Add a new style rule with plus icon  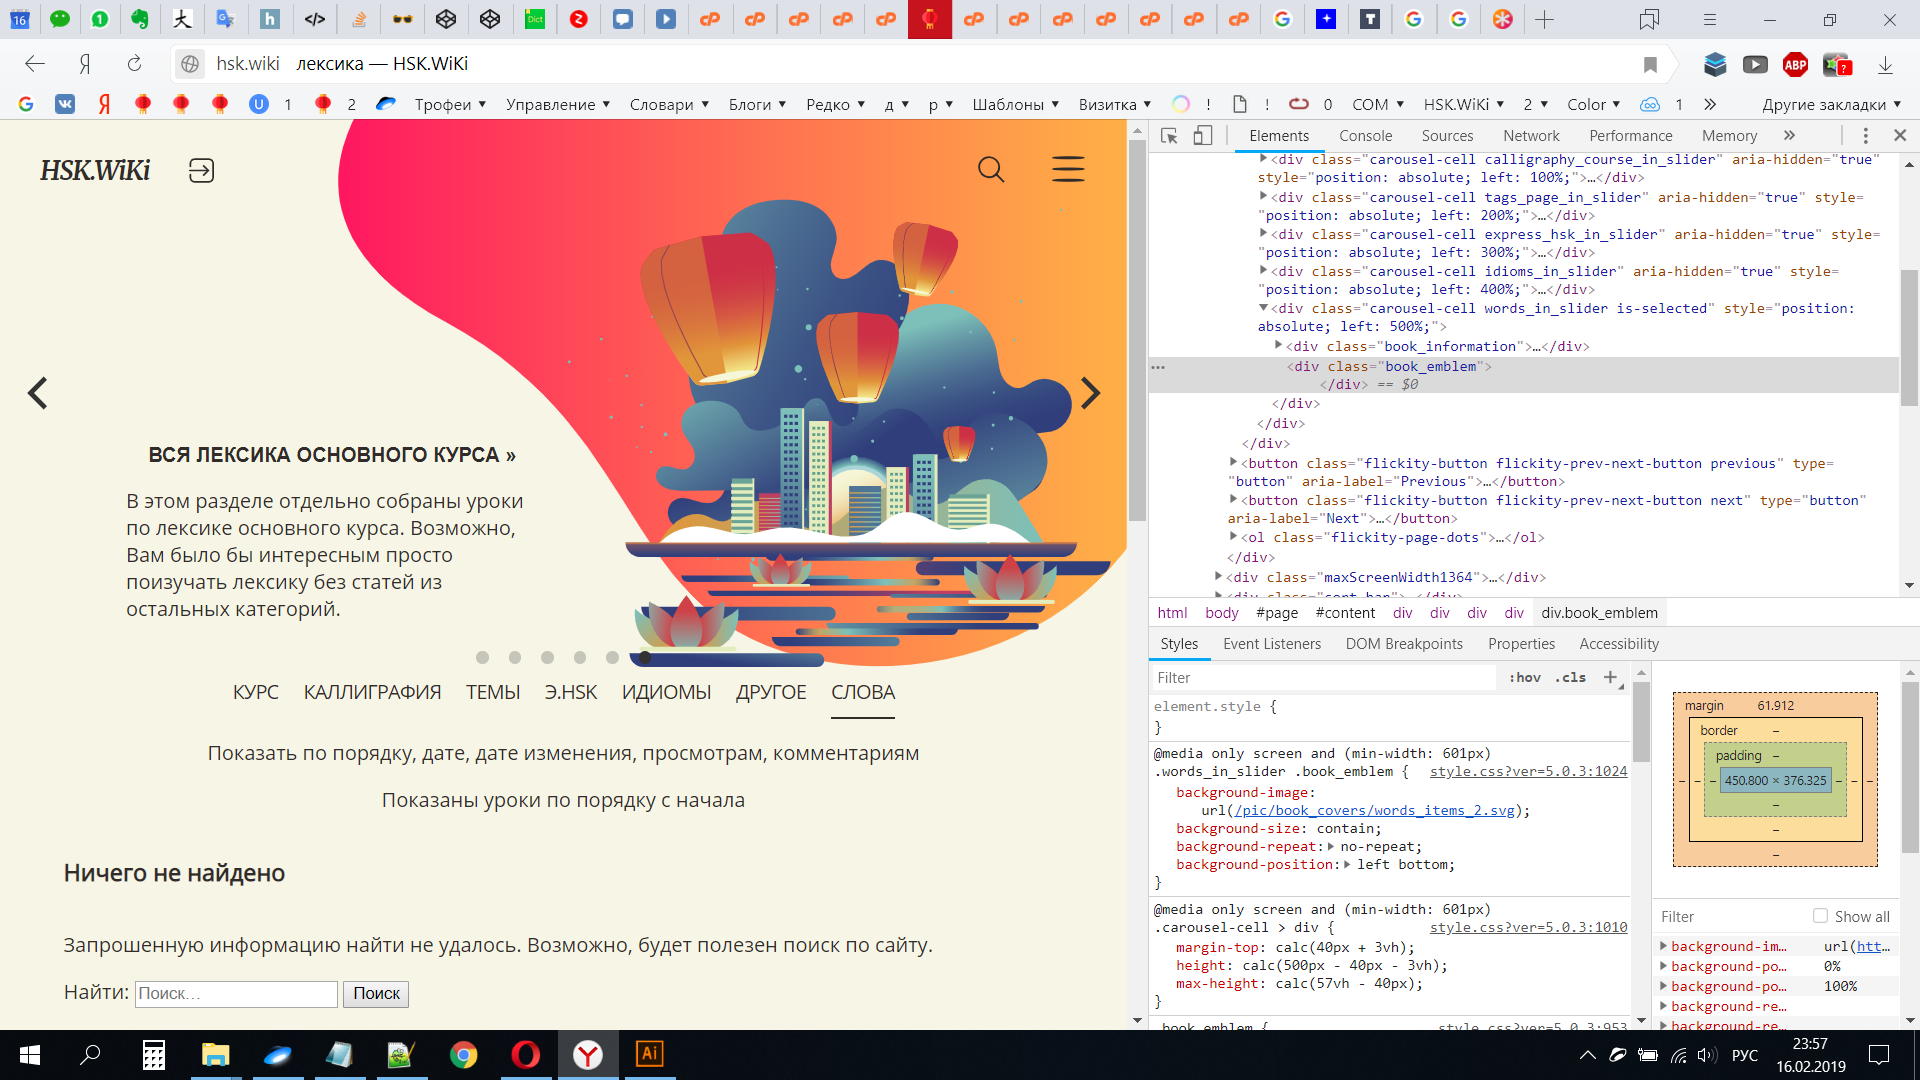(1610, 678)
